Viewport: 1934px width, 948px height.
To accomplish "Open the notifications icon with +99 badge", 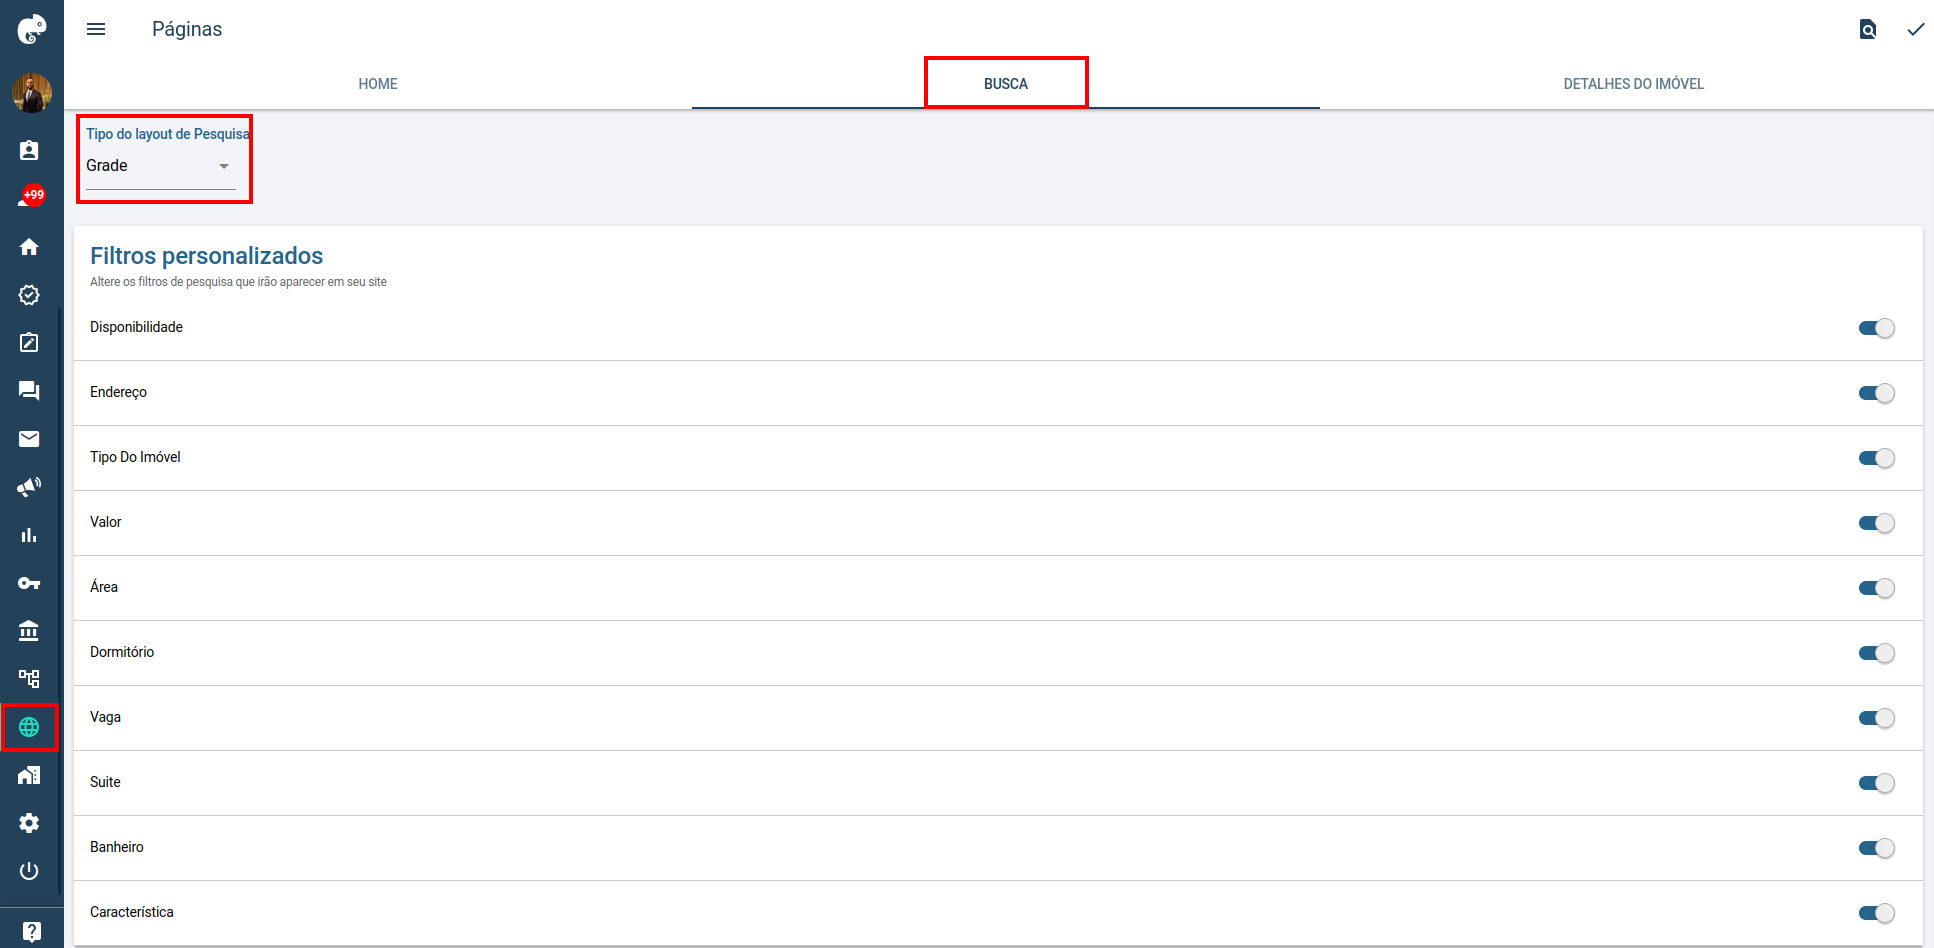I will coord(30,197).
